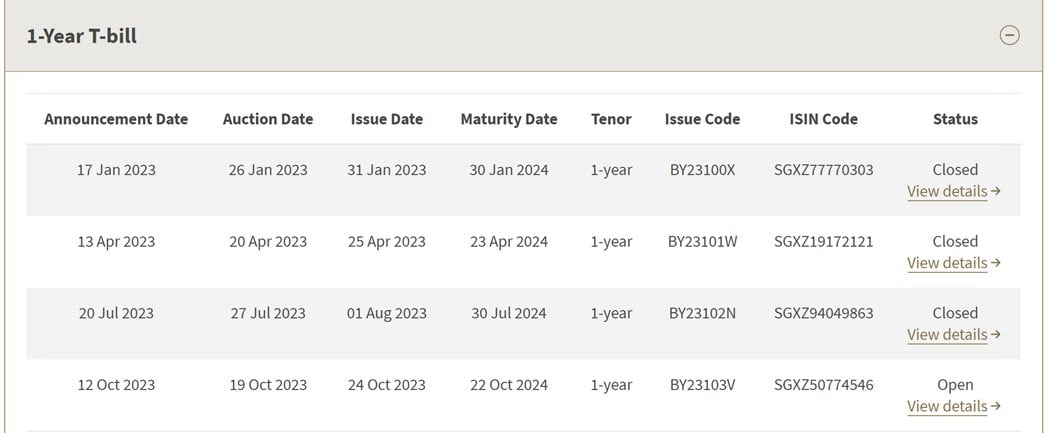Open View details for BY23101W
The image size is (1053, 433).
coord(947,263)
